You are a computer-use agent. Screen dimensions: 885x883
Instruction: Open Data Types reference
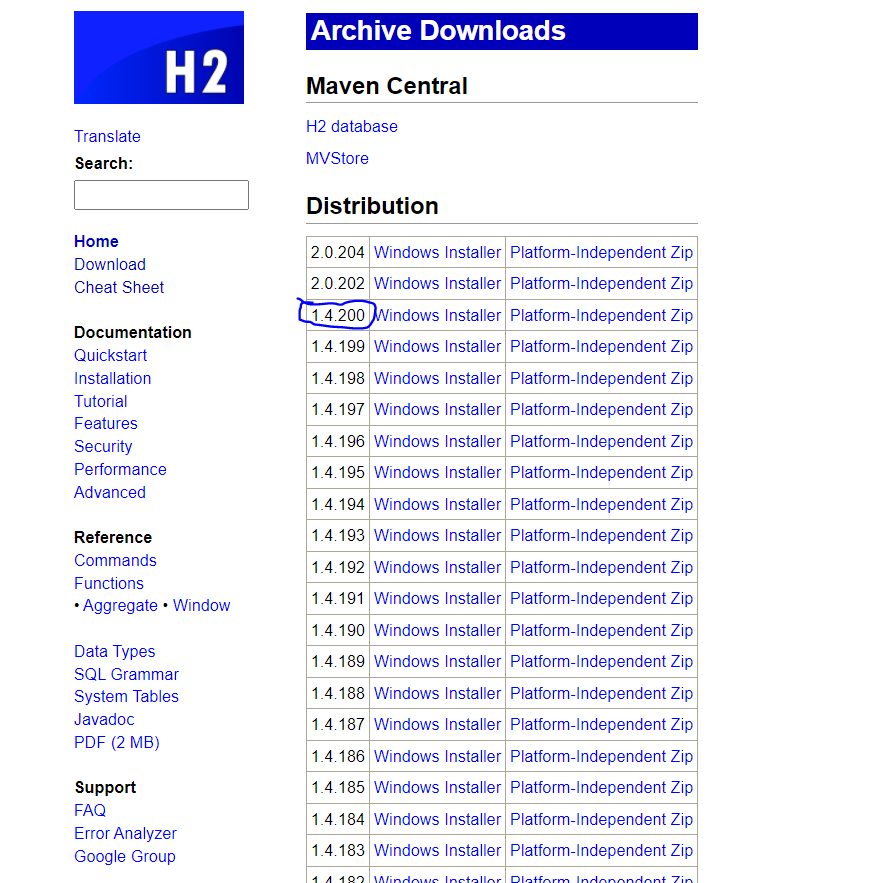[x=115, y=652]
